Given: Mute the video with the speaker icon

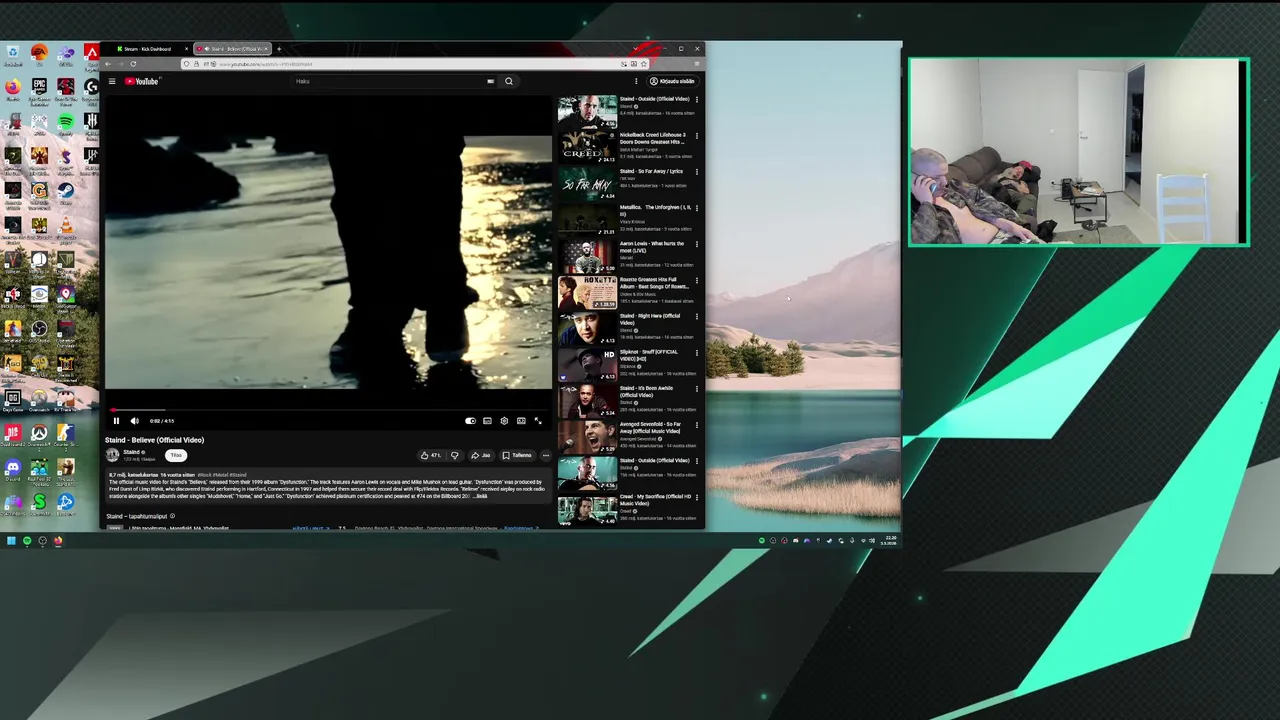Looking at the screenshot, I should pyautogui.click(x=134, y=421).
